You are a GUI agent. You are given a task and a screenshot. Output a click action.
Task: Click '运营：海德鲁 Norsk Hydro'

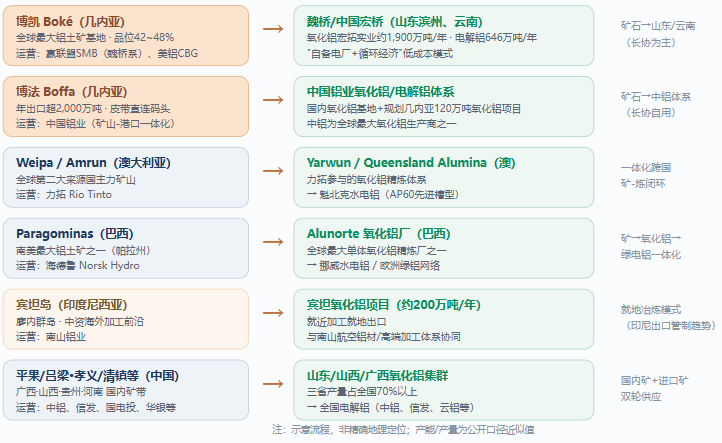click(x=77, y=265)
